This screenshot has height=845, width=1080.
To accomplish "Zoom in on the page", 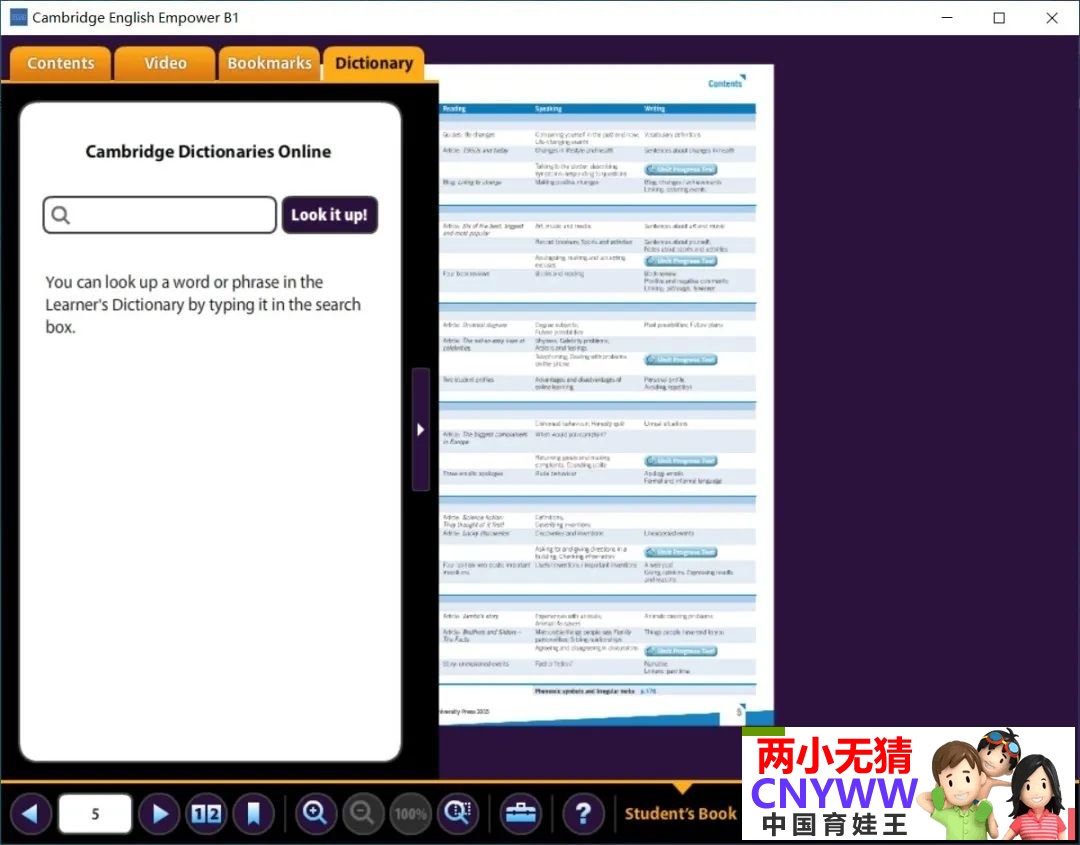I will (316, 814).
